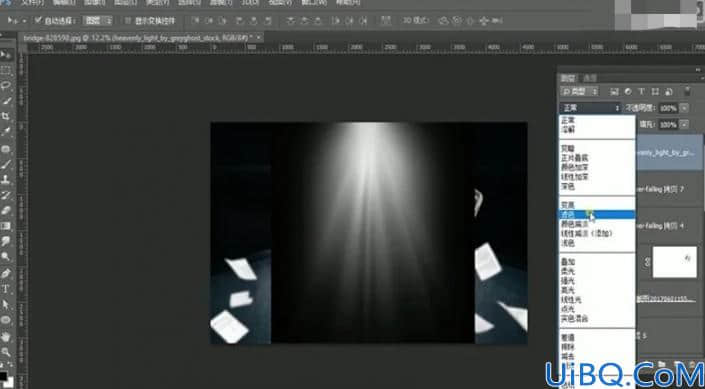Select the Quick Selection tool

[6, 101]
